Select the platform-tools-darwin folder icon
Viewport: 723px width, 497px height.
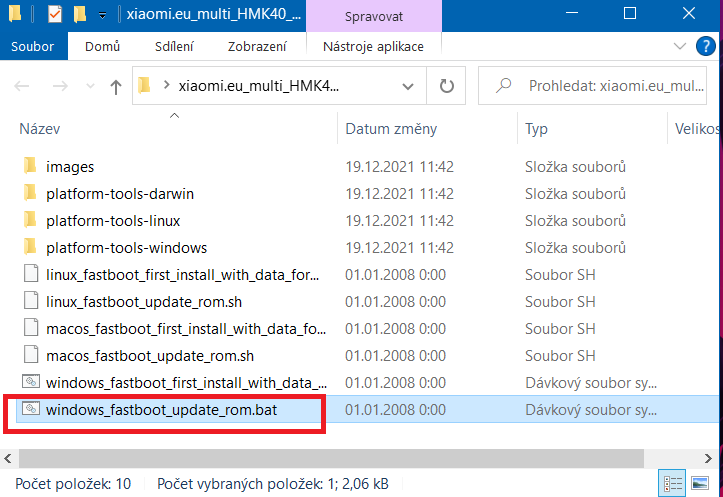[x=30, y=193]
